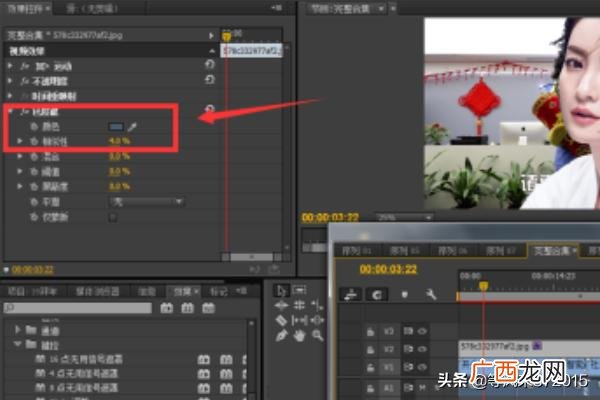Show or hide timeline view arrow
This screenshot has width=600, height=400.
[211, 36]
